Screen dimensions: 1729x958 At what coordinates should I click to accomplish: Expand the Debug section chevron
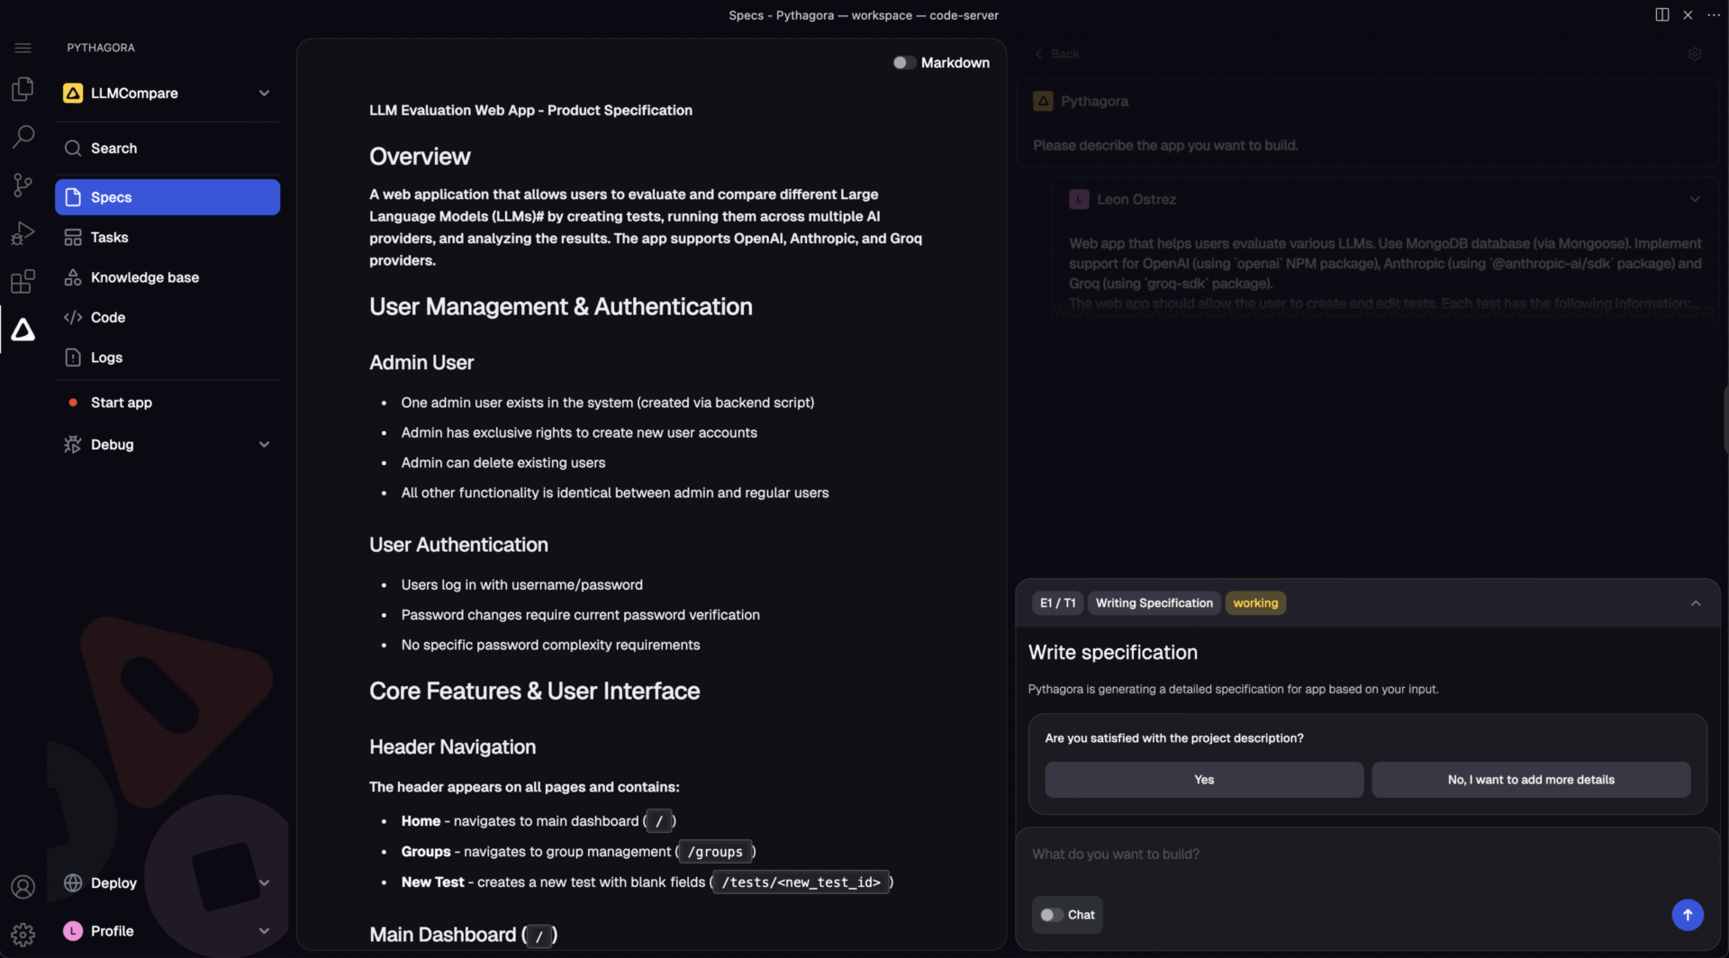tap(264, 444)
